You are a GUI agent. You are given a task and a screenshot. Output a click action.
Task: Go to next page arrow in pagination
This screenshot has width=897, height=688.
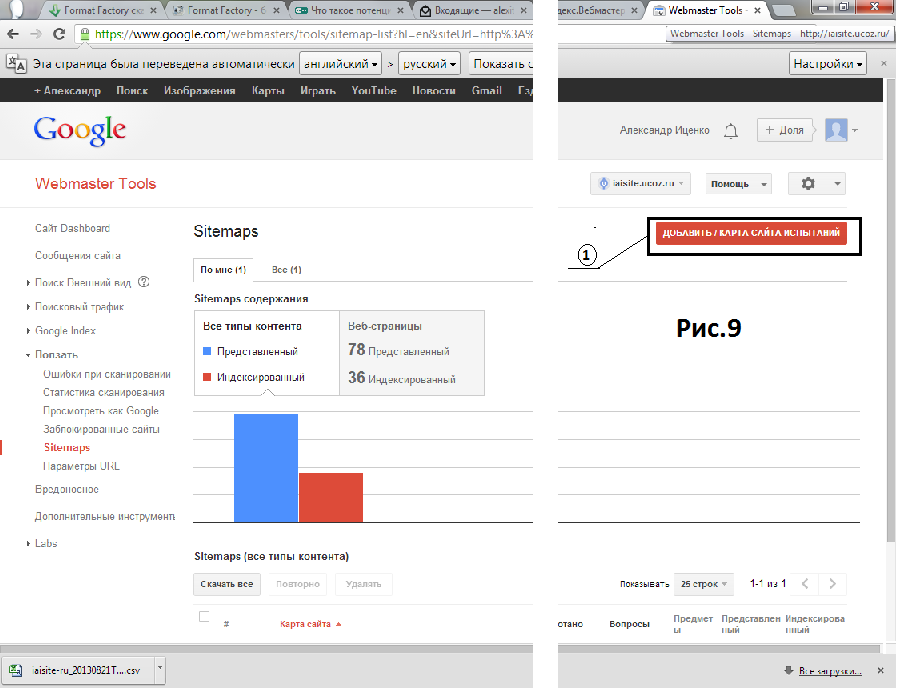pos(832,584)
